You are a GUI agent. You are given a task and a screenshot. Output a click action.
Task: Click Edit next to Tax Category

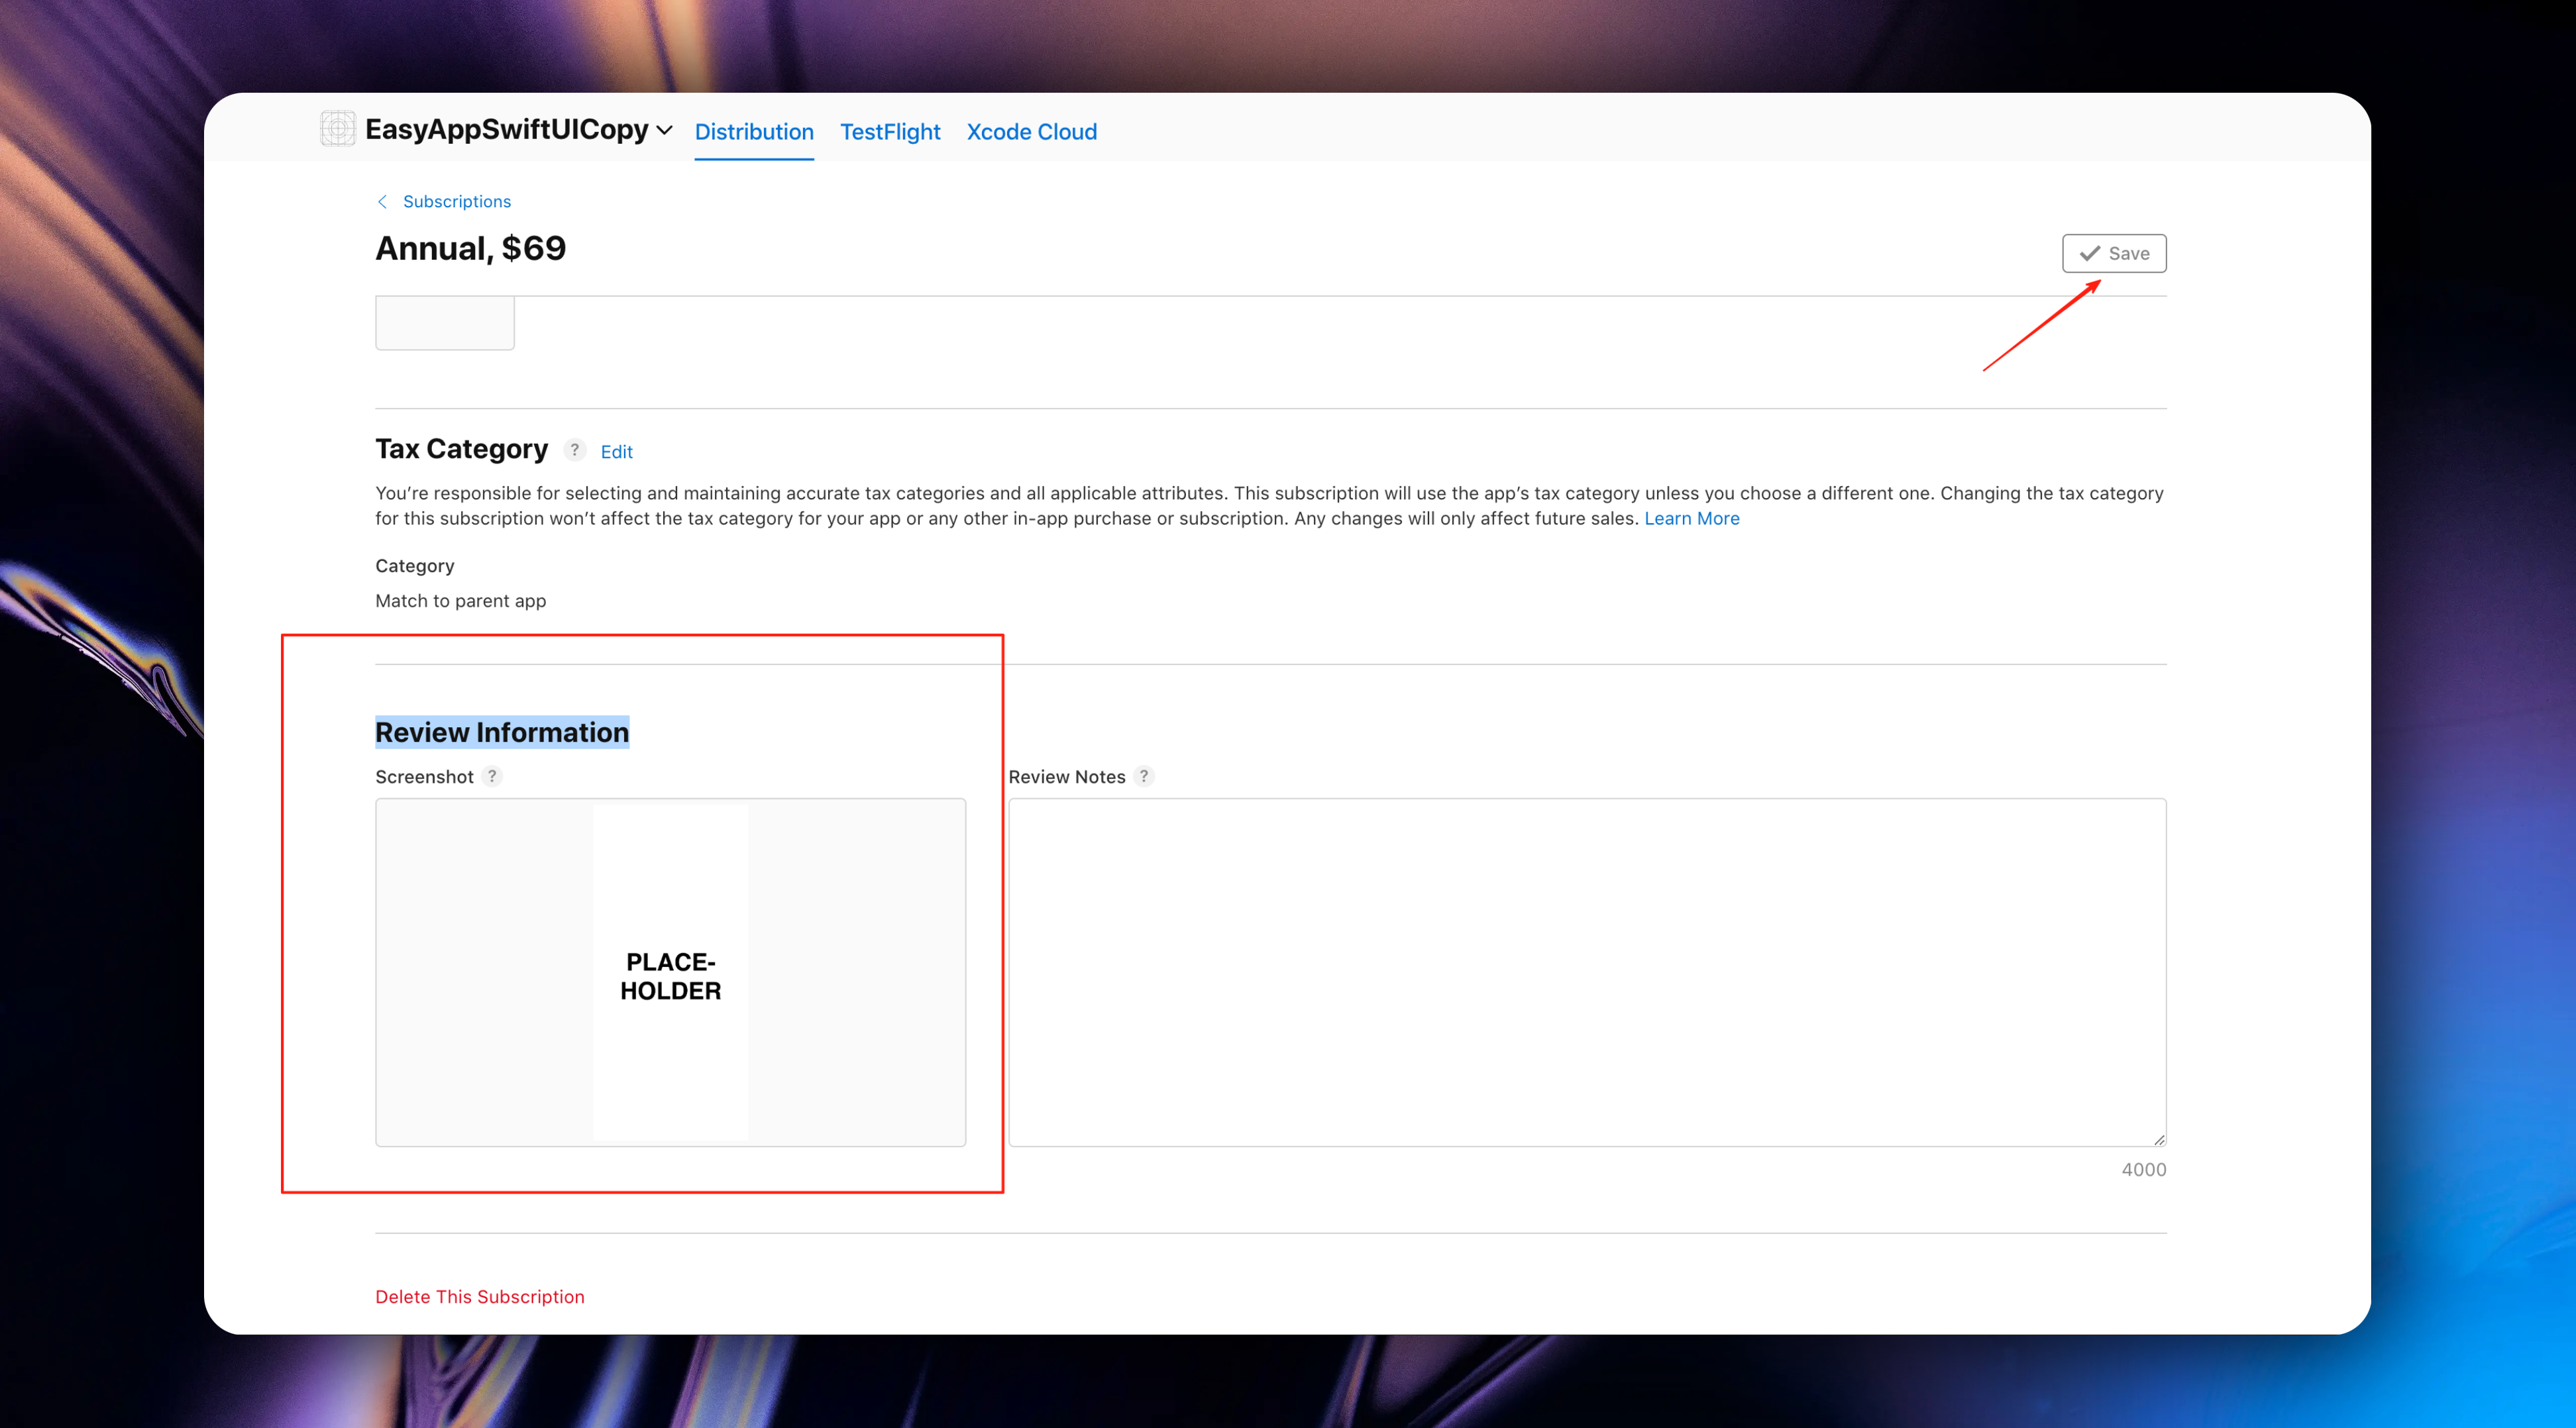point(616,452)
